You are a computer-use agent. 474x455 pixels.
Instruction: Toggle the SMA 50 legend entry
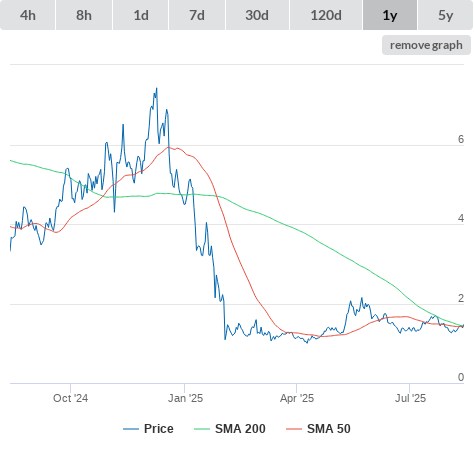pos(318,429)
